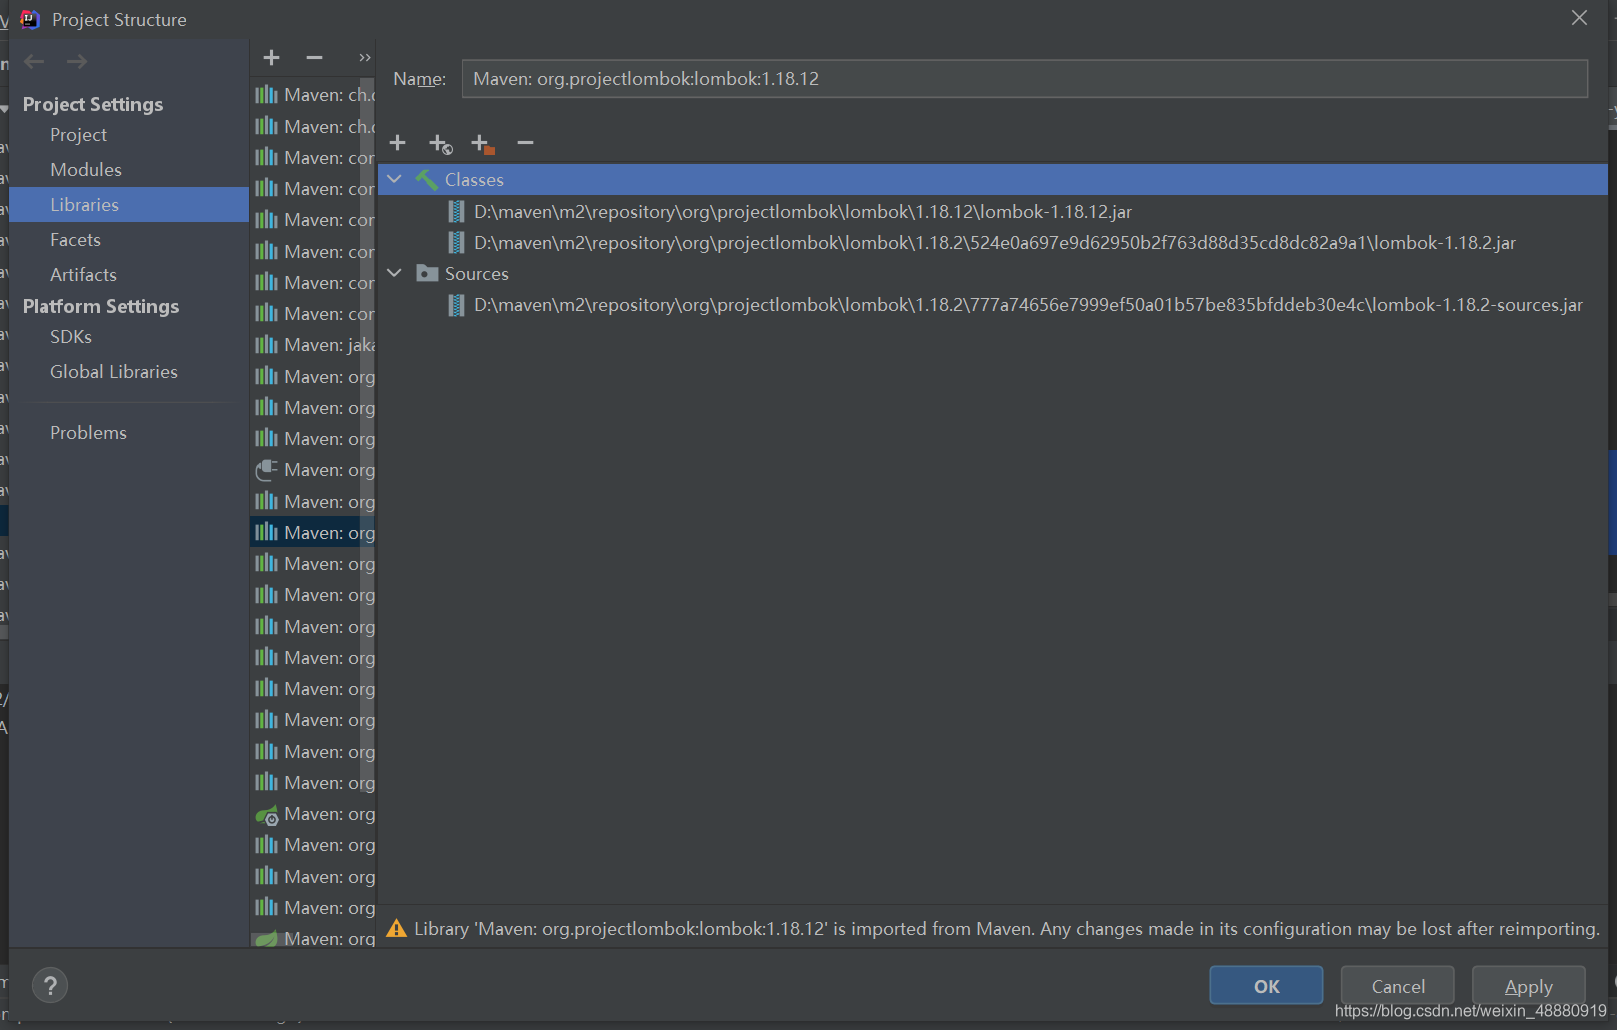Click the IntelliJ logo in title bar

(30, 19)
